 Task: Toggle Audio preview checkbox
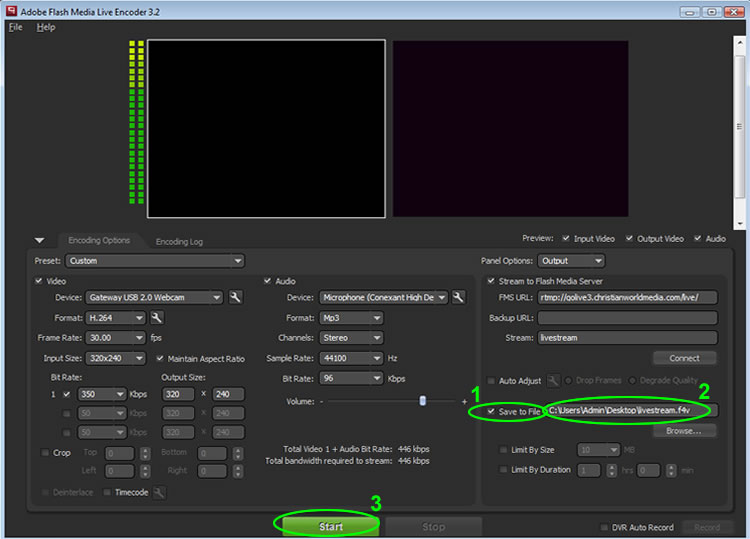(698, 238)
